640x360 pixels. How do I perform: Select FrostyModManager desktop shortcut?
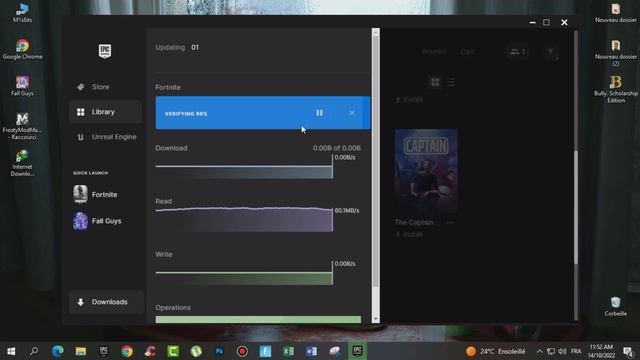[22, 126]
